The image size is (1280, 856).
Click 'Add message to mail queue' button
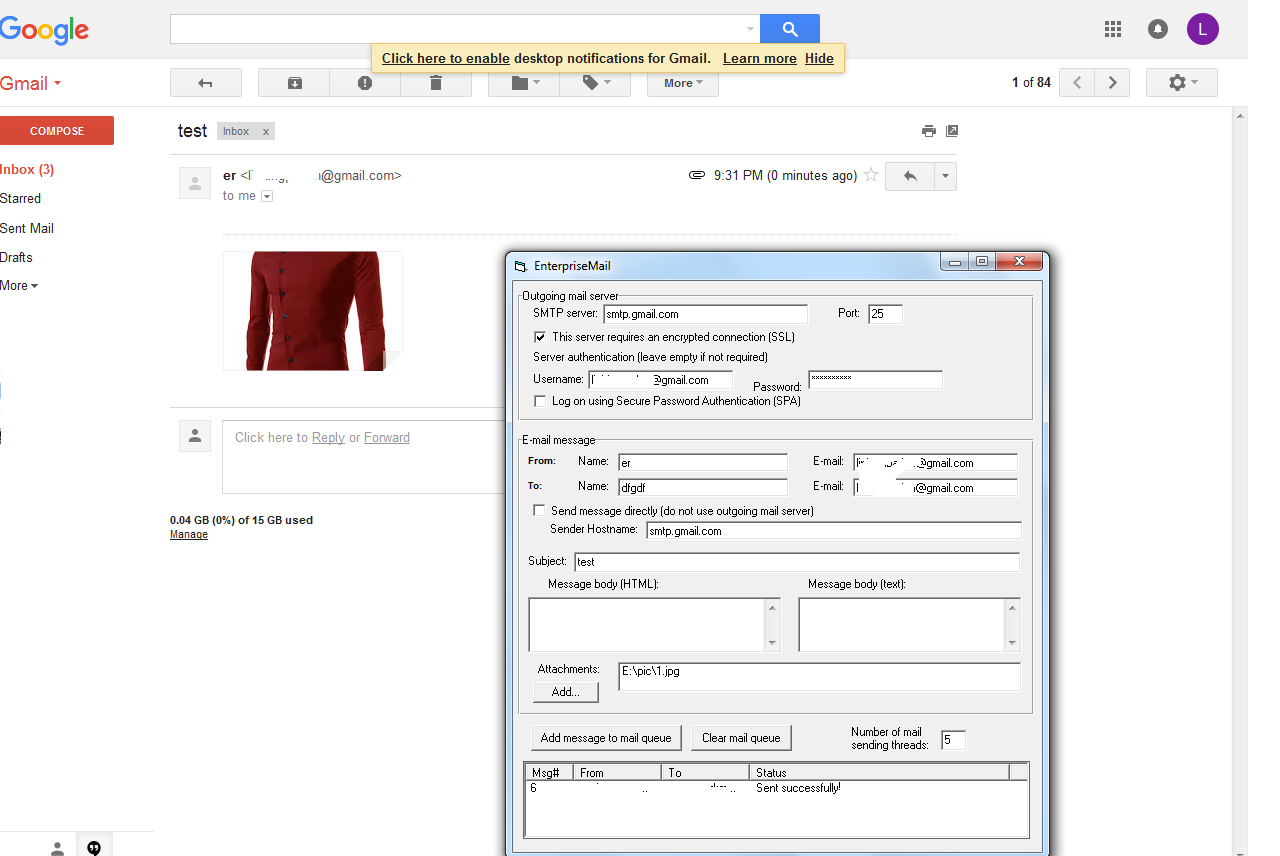[x=606, y=738]
